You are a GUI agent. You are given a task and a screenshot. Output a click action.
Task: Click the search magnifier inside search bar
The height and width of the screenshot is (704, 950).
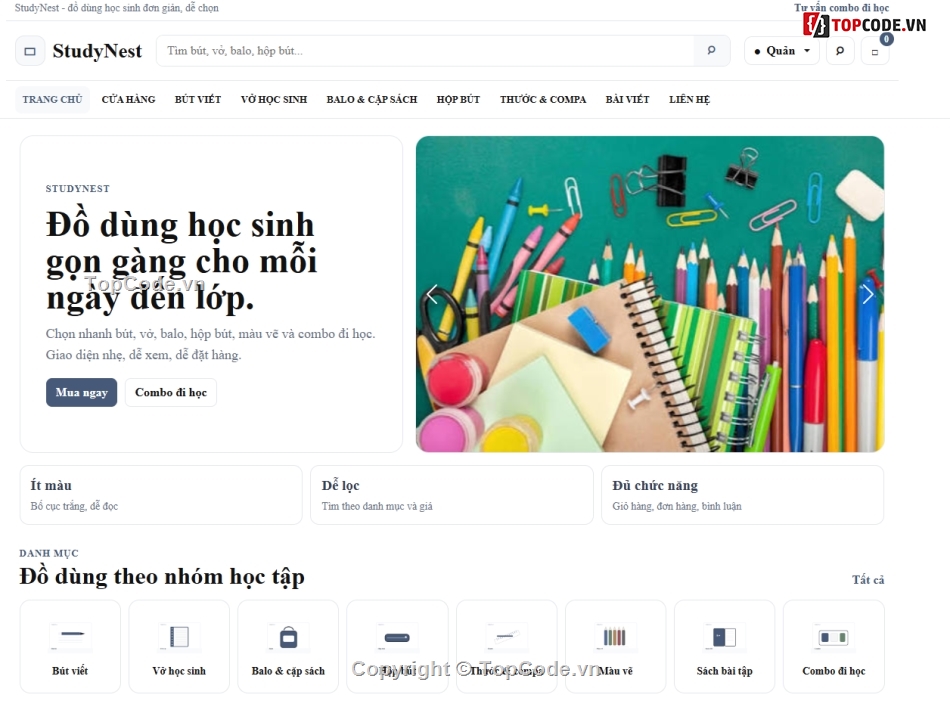tap(711, 50)
